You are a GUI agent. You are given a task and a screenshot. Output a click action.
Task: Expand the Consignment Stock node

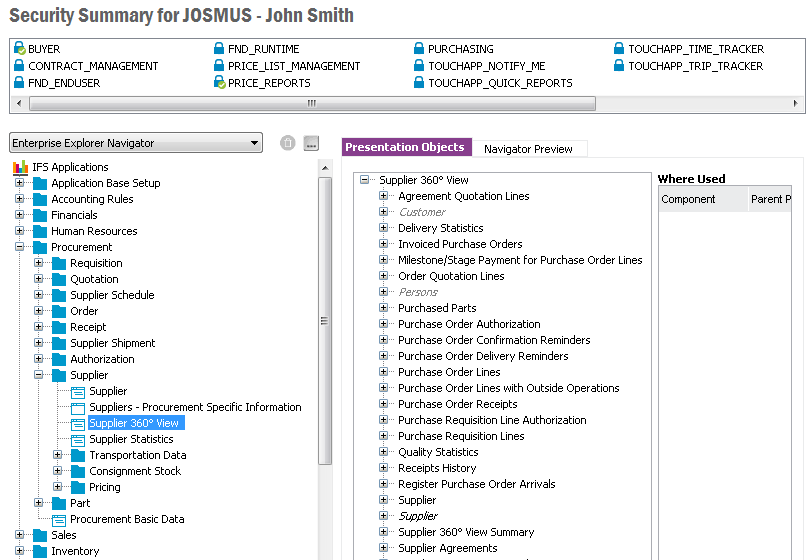(58, 470)
